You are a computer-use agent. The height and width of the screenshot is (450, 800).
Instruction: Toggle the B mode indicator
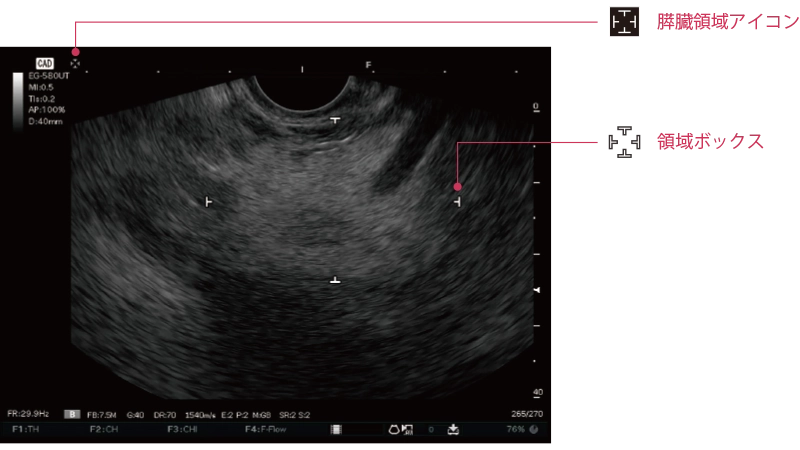click(73, 412)
